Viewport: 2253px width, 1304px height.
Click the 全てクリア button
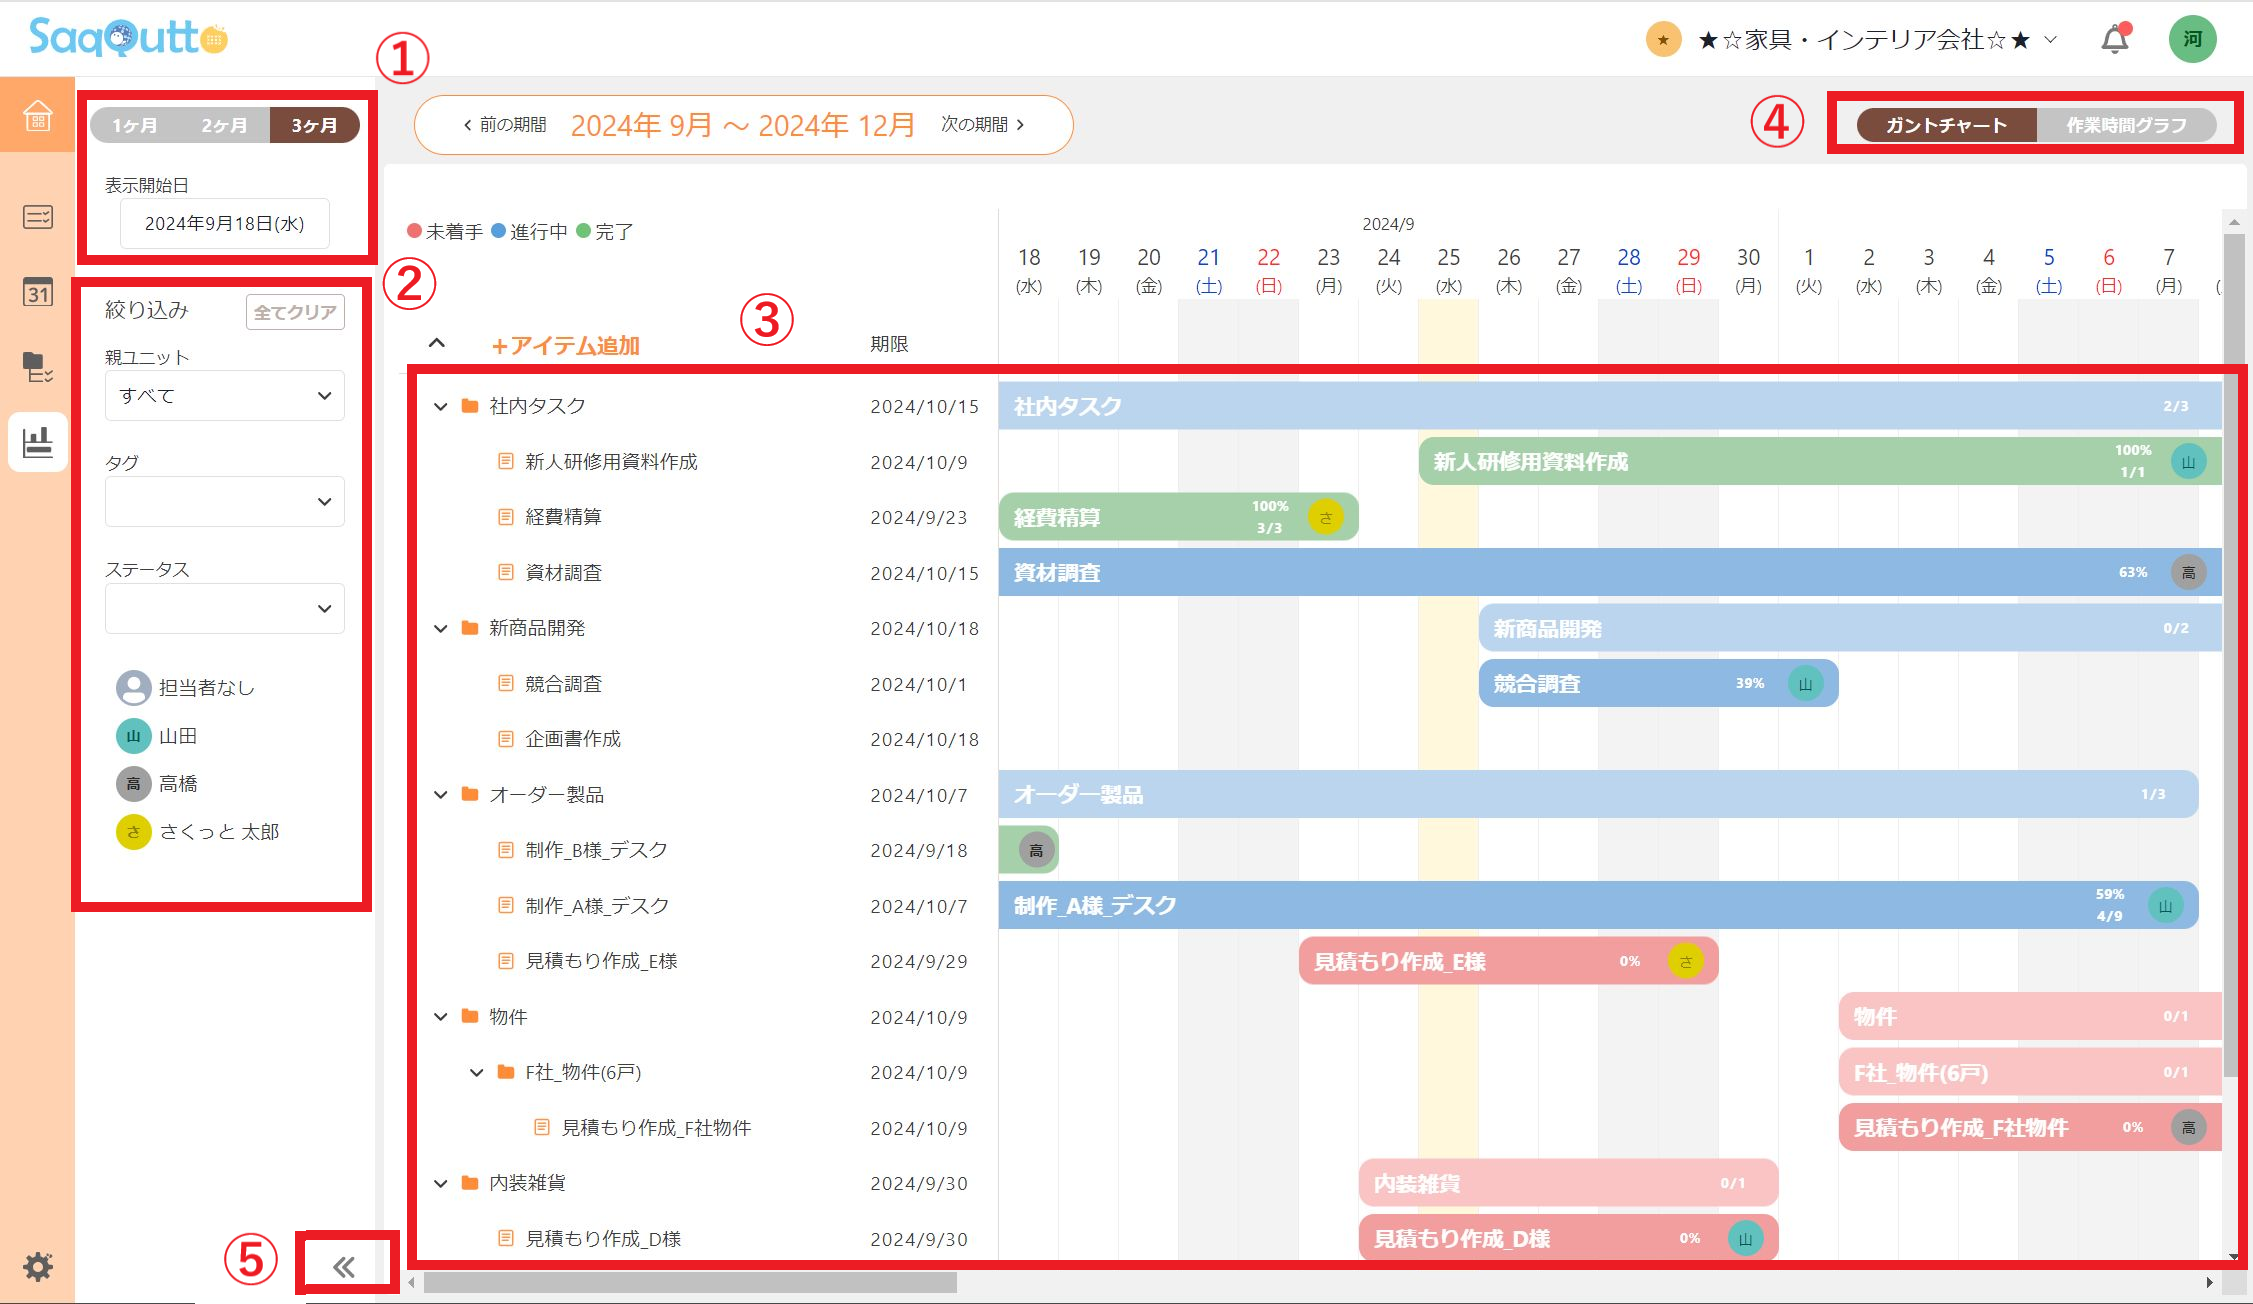(x=295, y=312)
